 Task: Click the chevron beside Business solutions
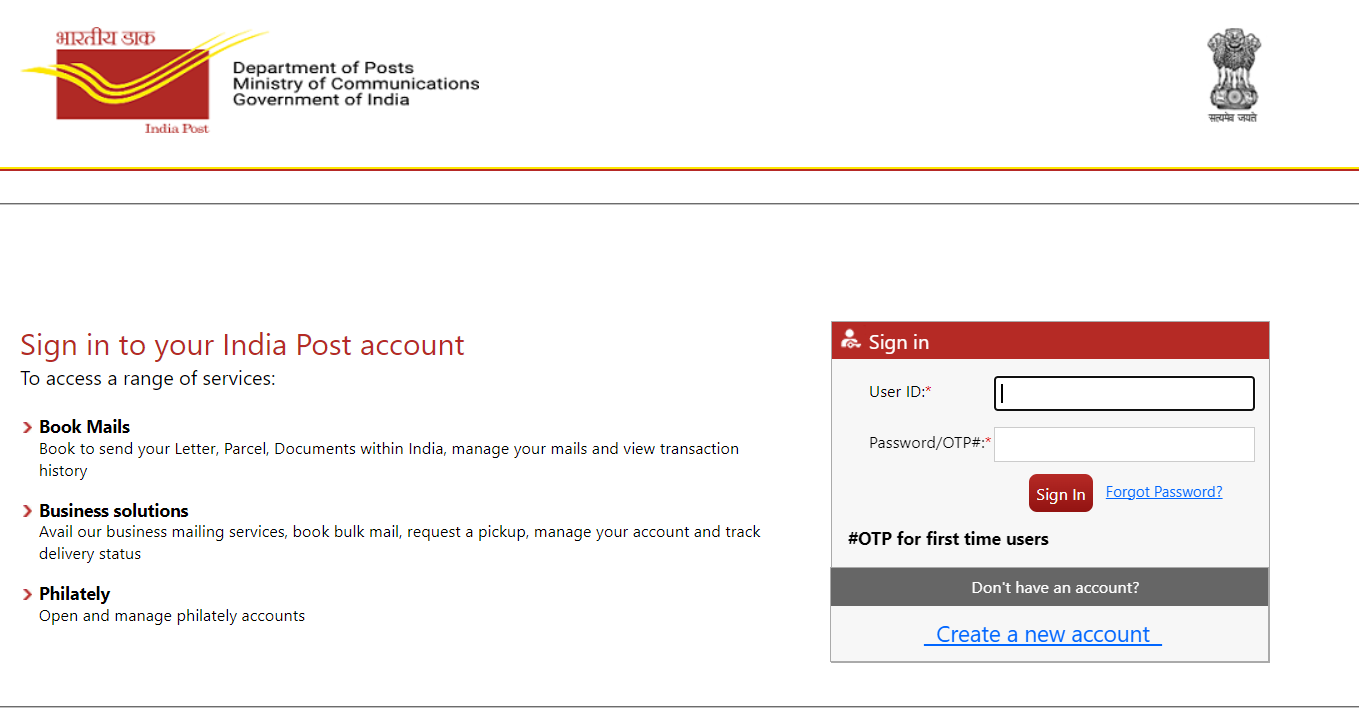(28, 511)
